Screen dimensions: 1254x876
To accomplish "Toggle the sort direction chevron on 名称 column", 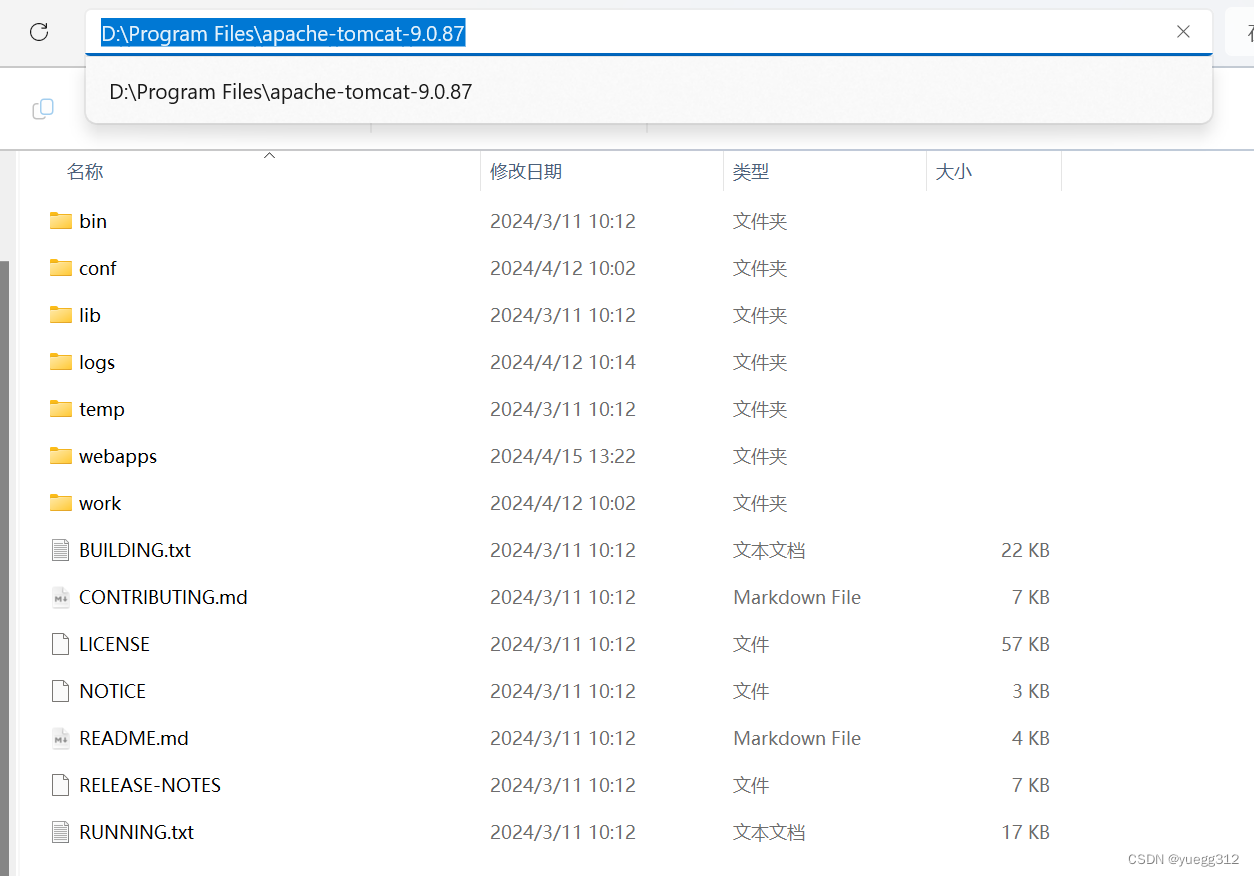I will 269,155.
